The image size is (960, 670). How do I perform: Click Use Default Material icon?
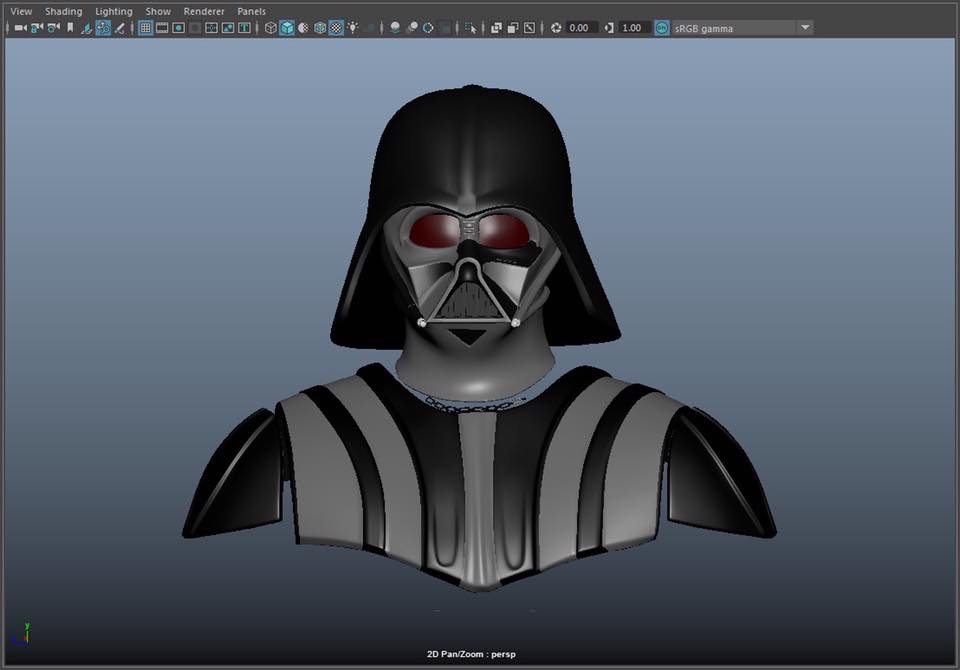tap(304, 28)
